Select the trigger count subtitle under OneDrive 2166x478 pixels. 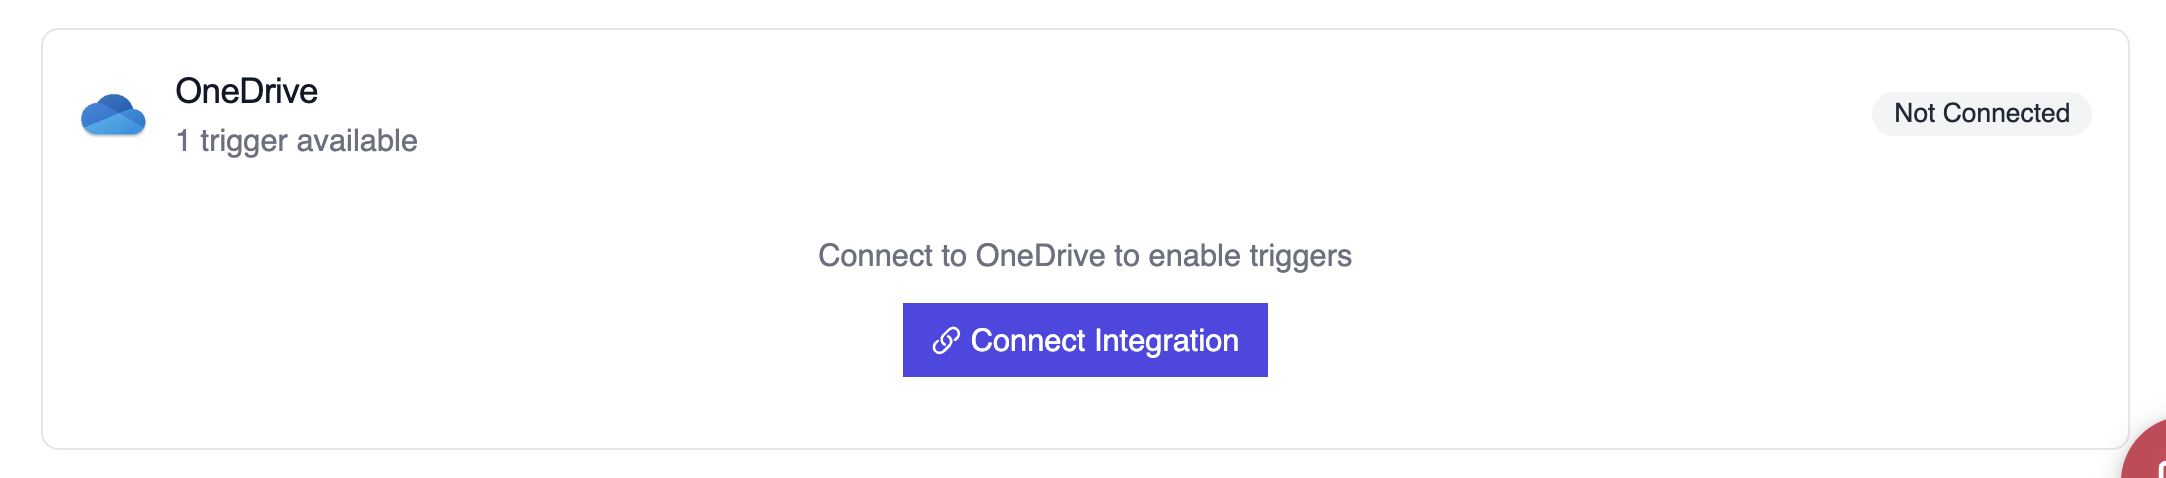coord(296,141)
